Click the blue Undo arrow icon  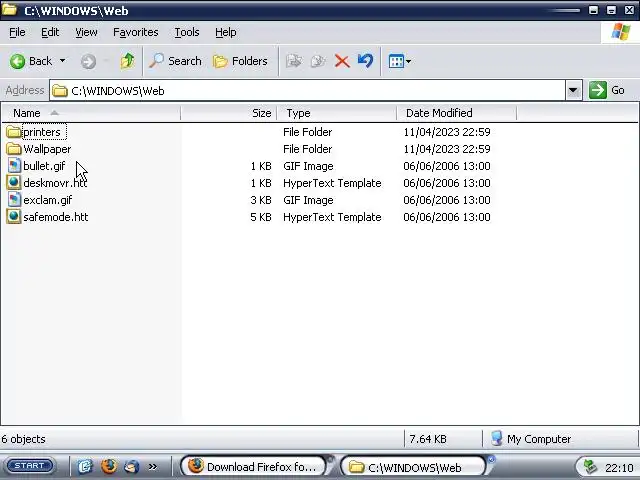pyautogui.click(x=366, y=61)
